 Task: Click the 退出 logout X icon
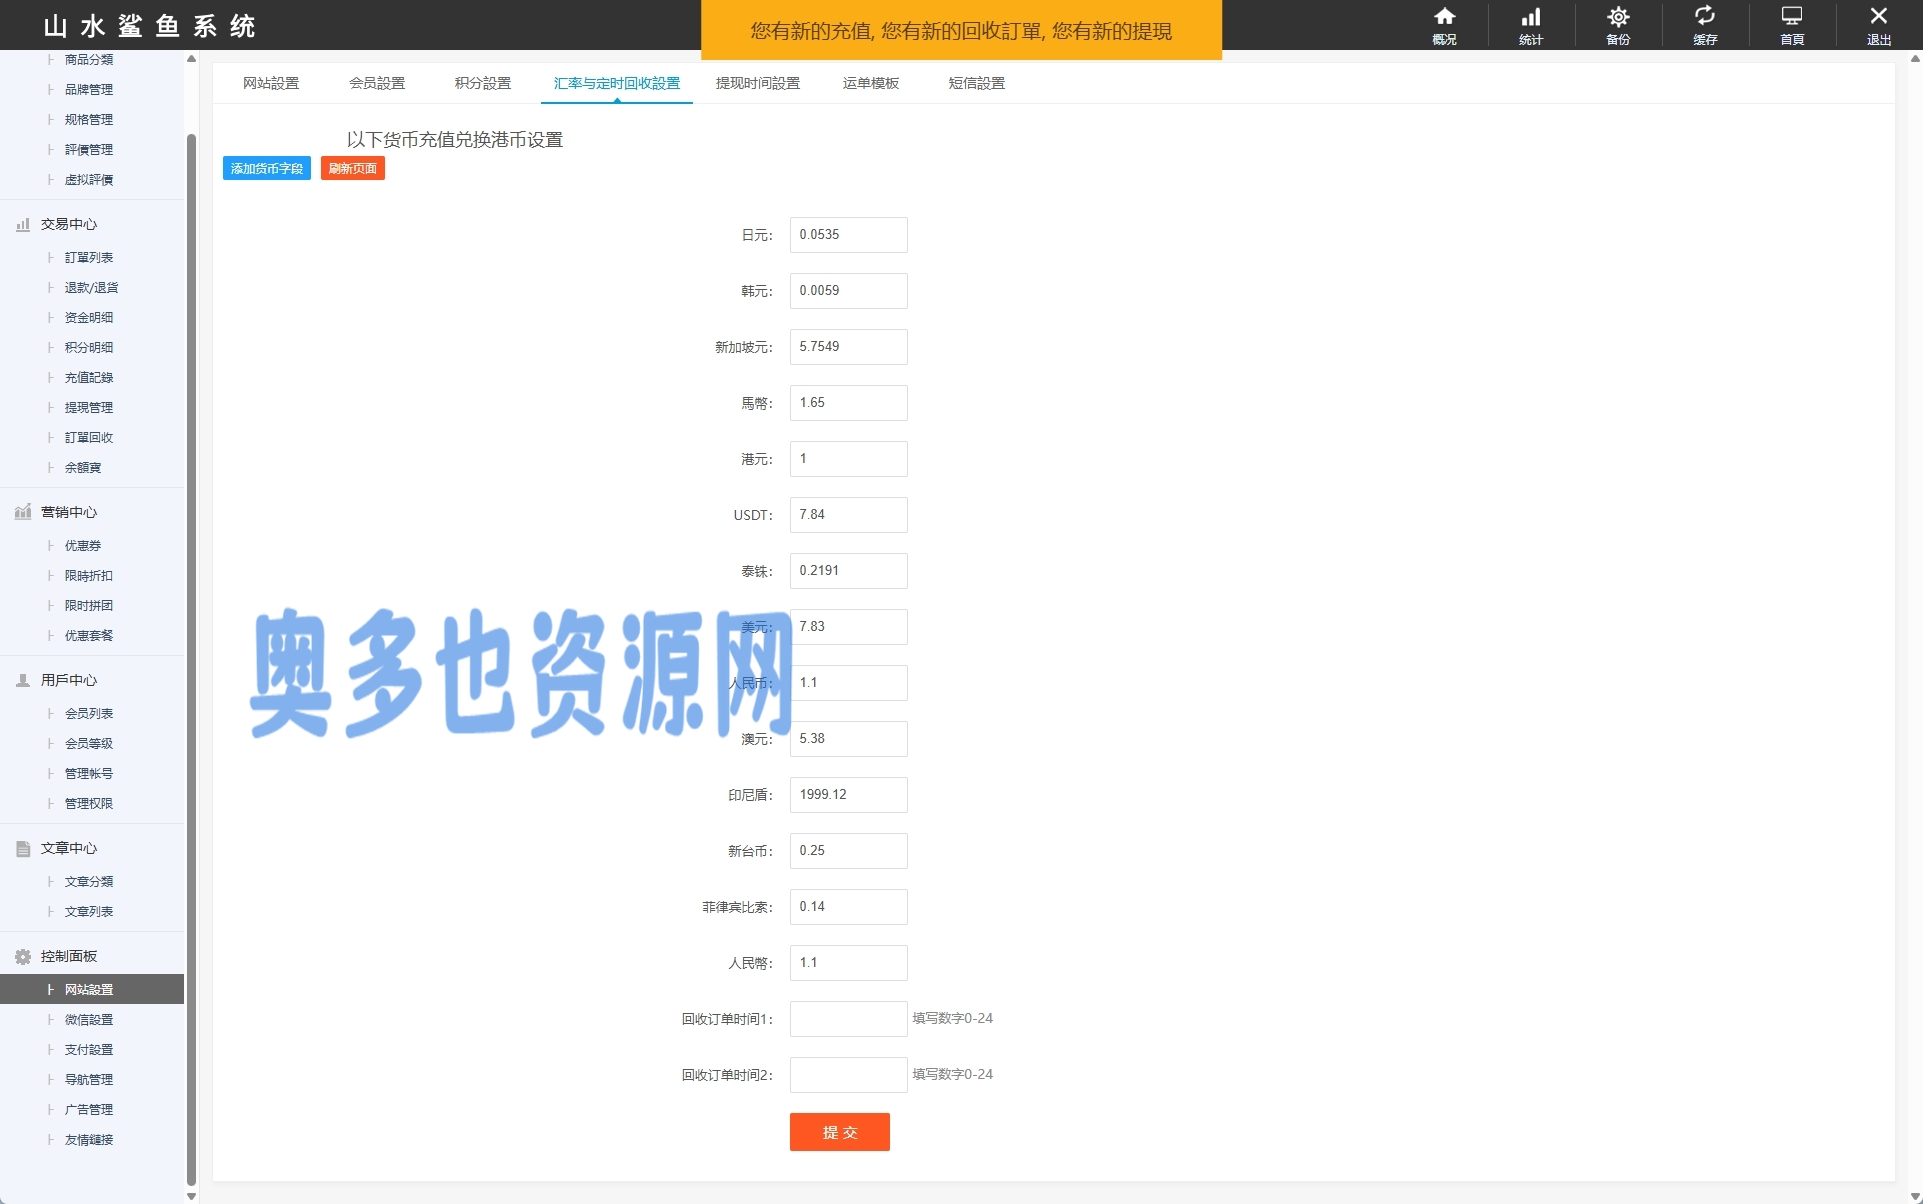pyautogui.click(x=1879, y=17)
